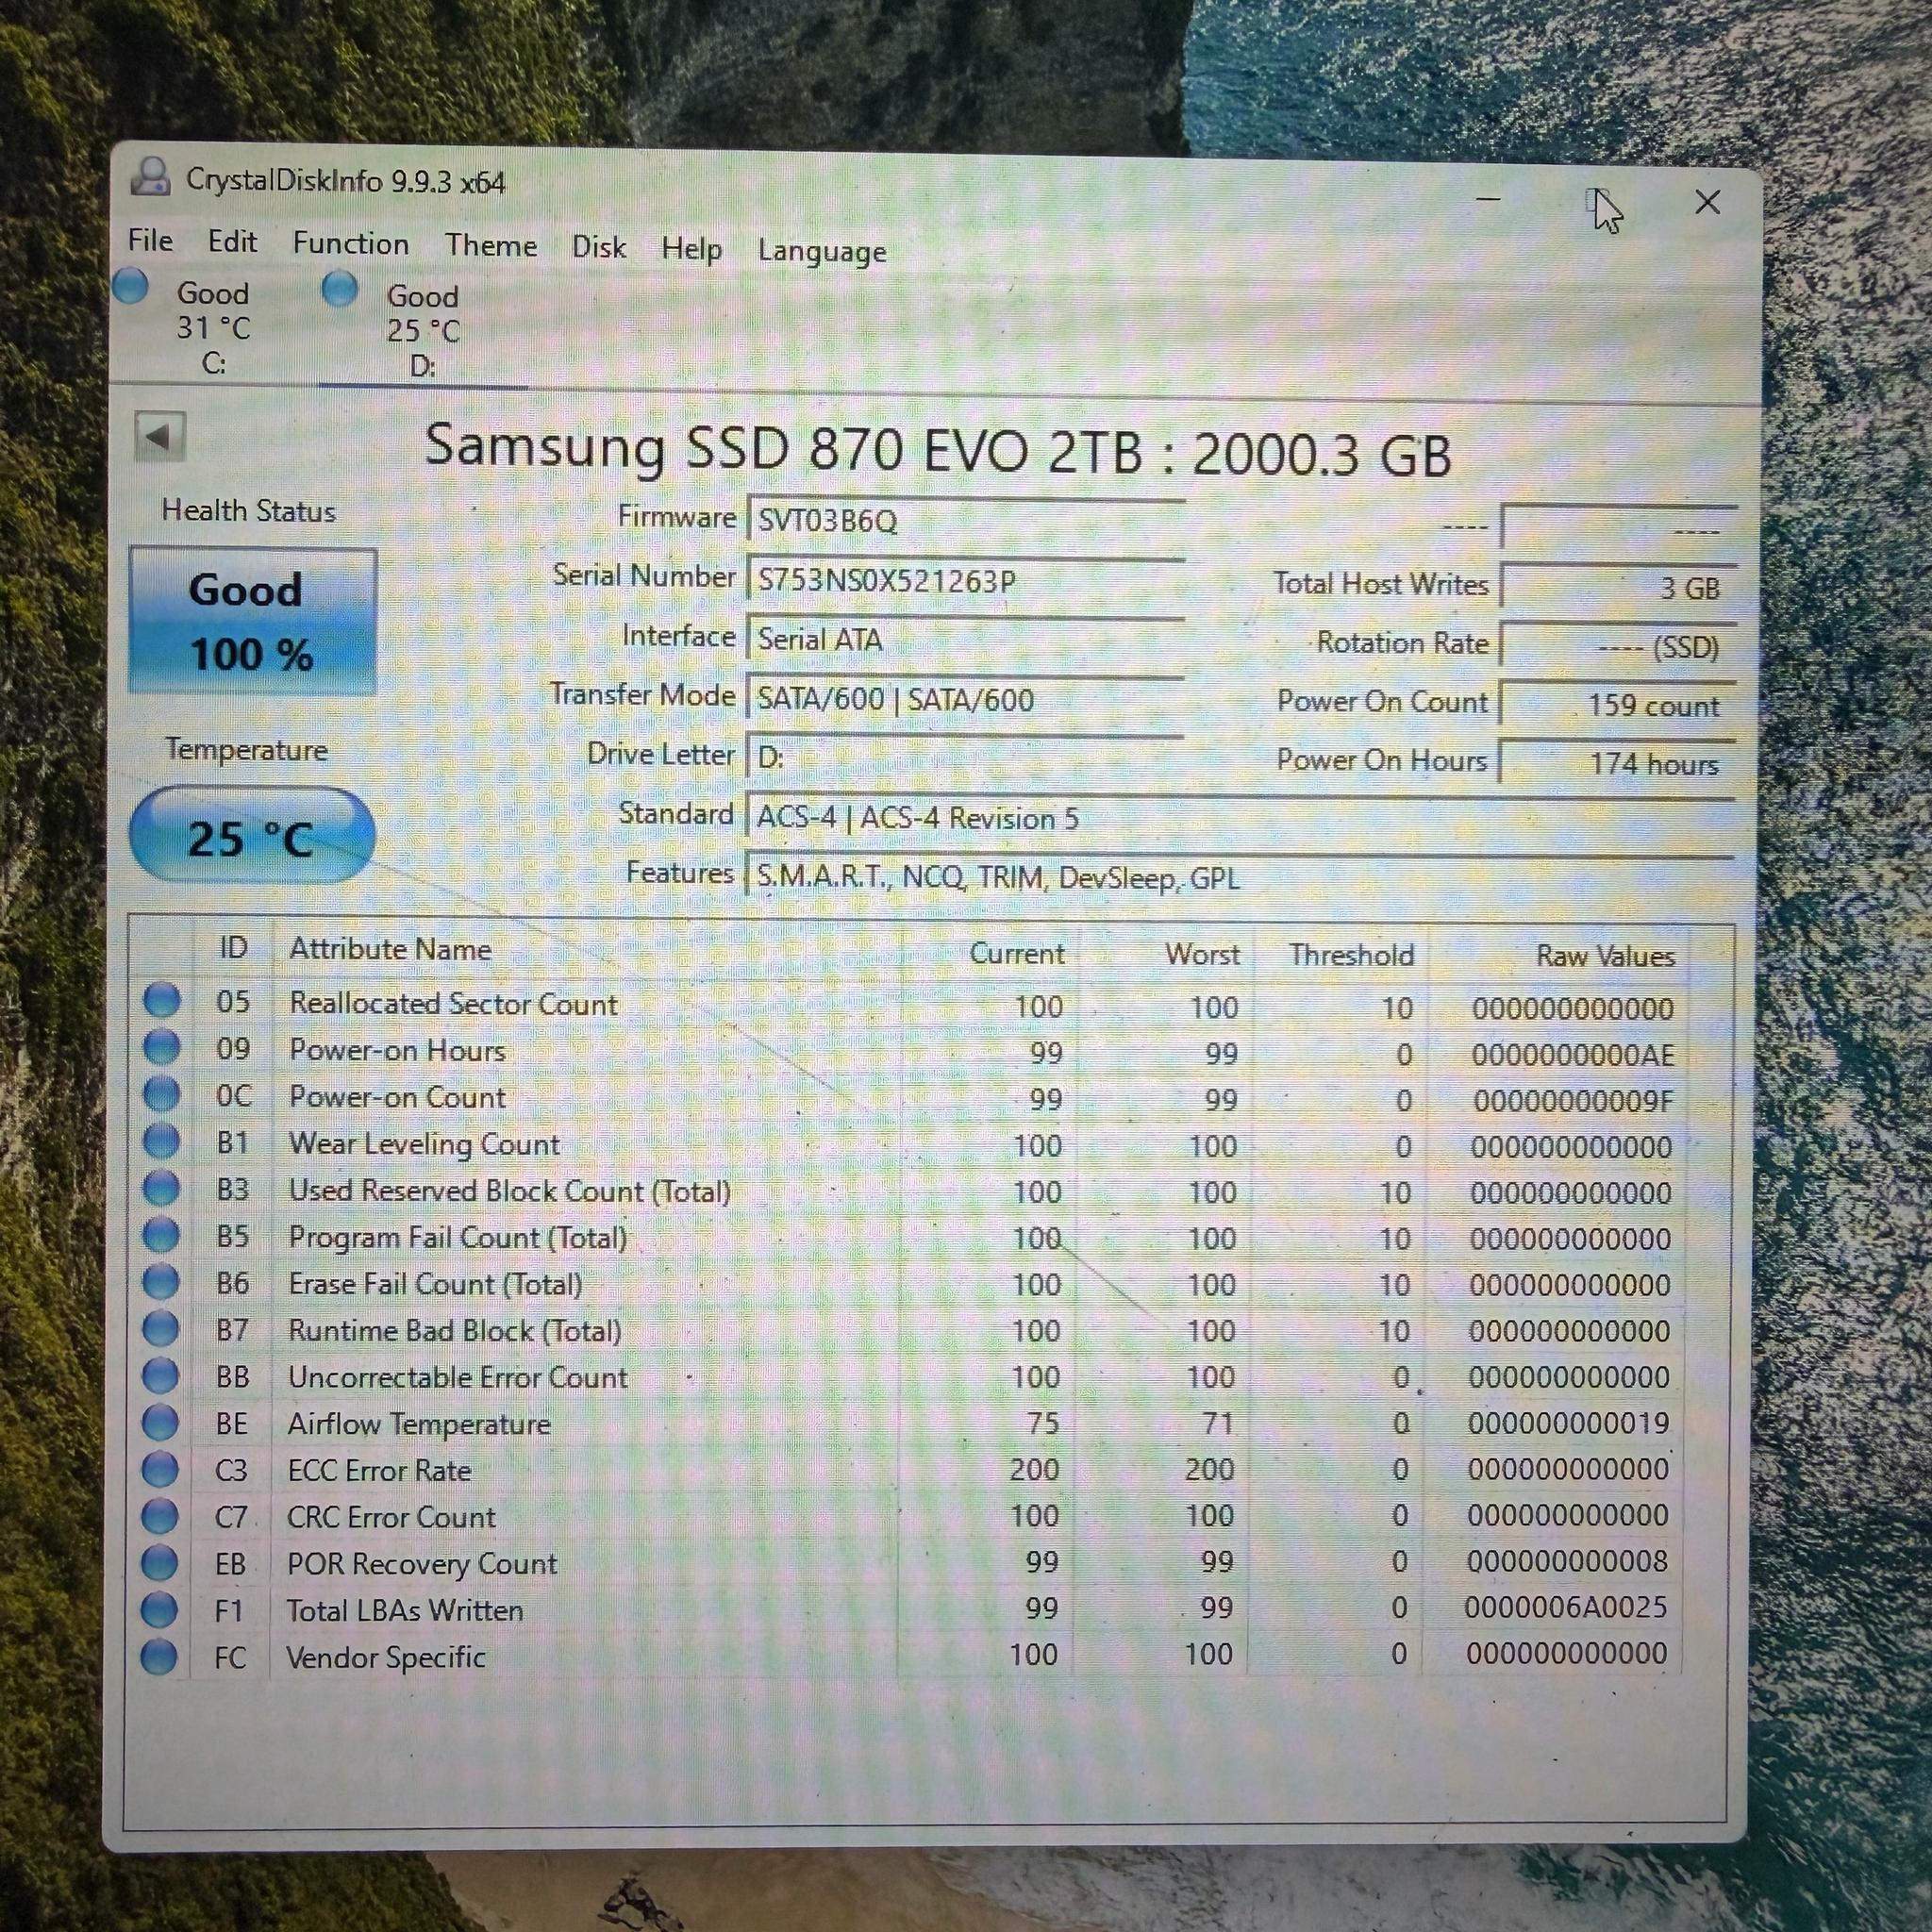Open the Function menu
This screenshot has width=1932, height=1932.
(350, 244)
